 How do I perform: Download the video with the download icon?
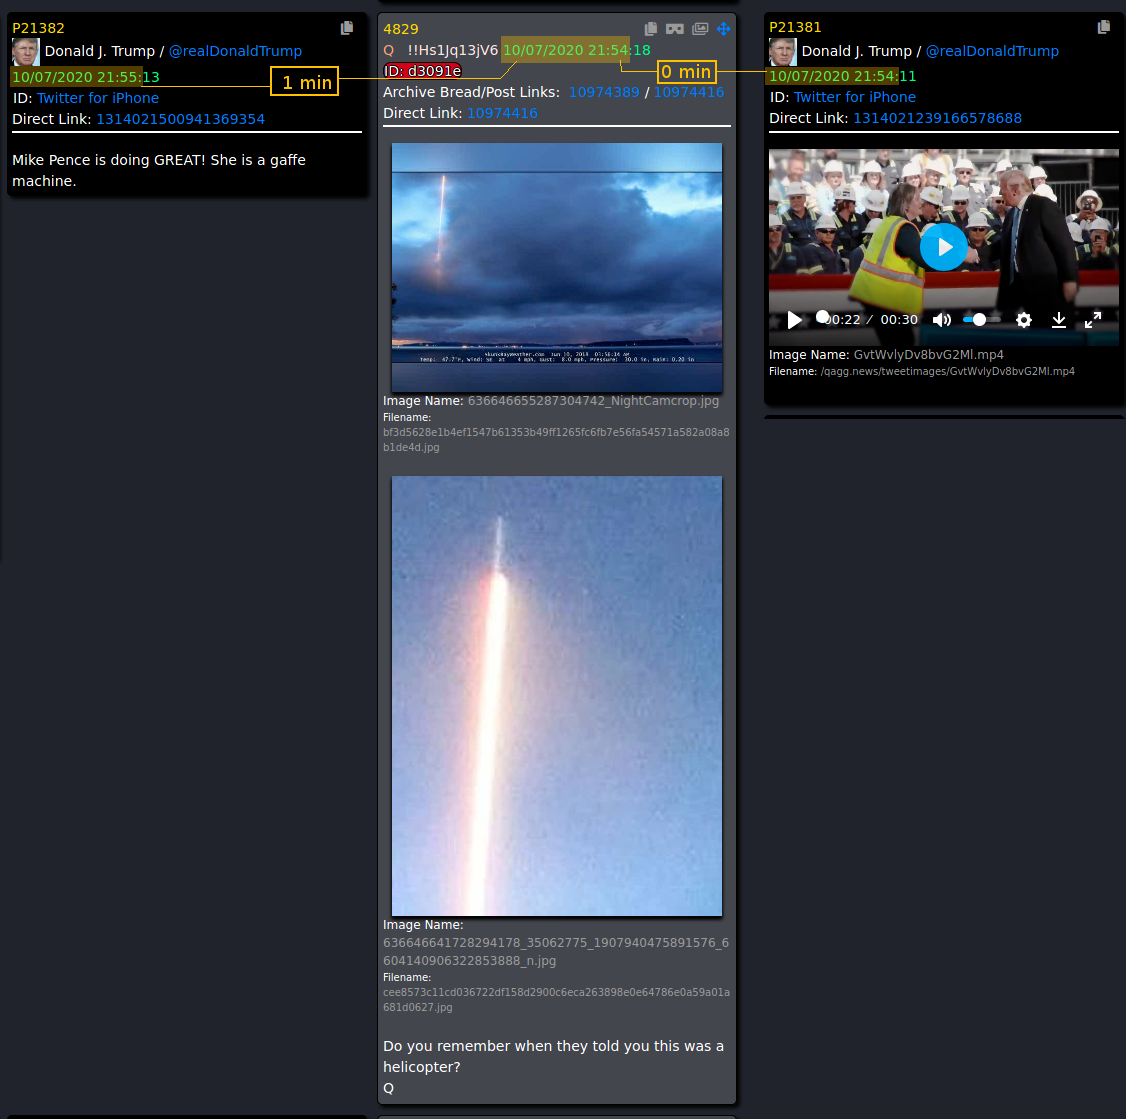coord(1058,320)
